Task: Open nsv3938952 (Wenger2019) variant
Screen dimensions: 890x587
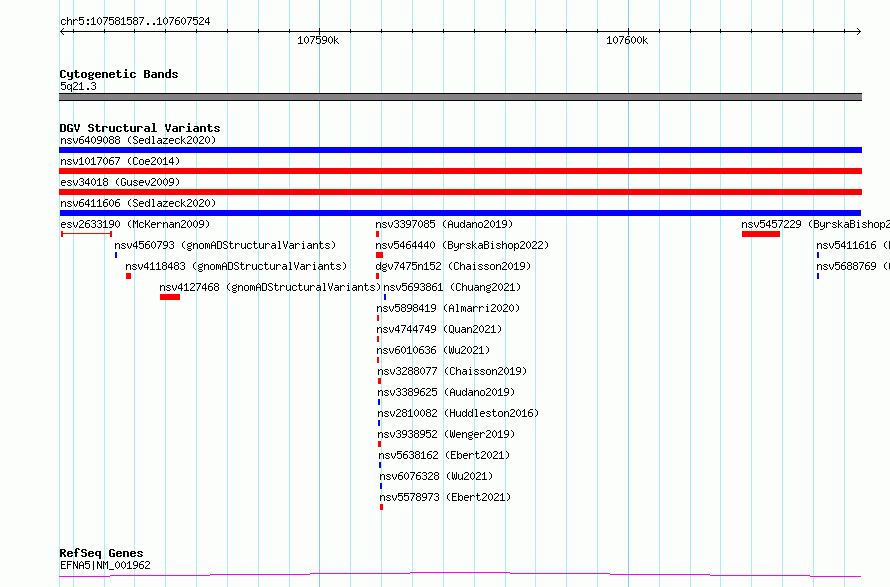Action: (446, 434)
